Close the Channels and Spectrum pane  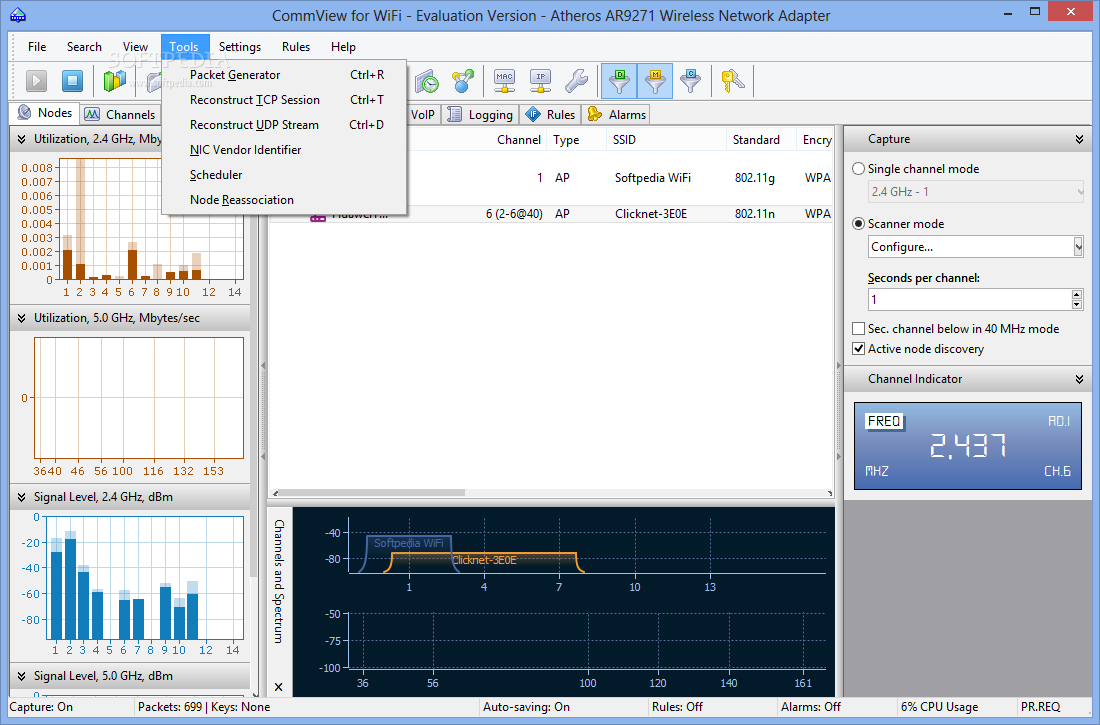point(278,687)
